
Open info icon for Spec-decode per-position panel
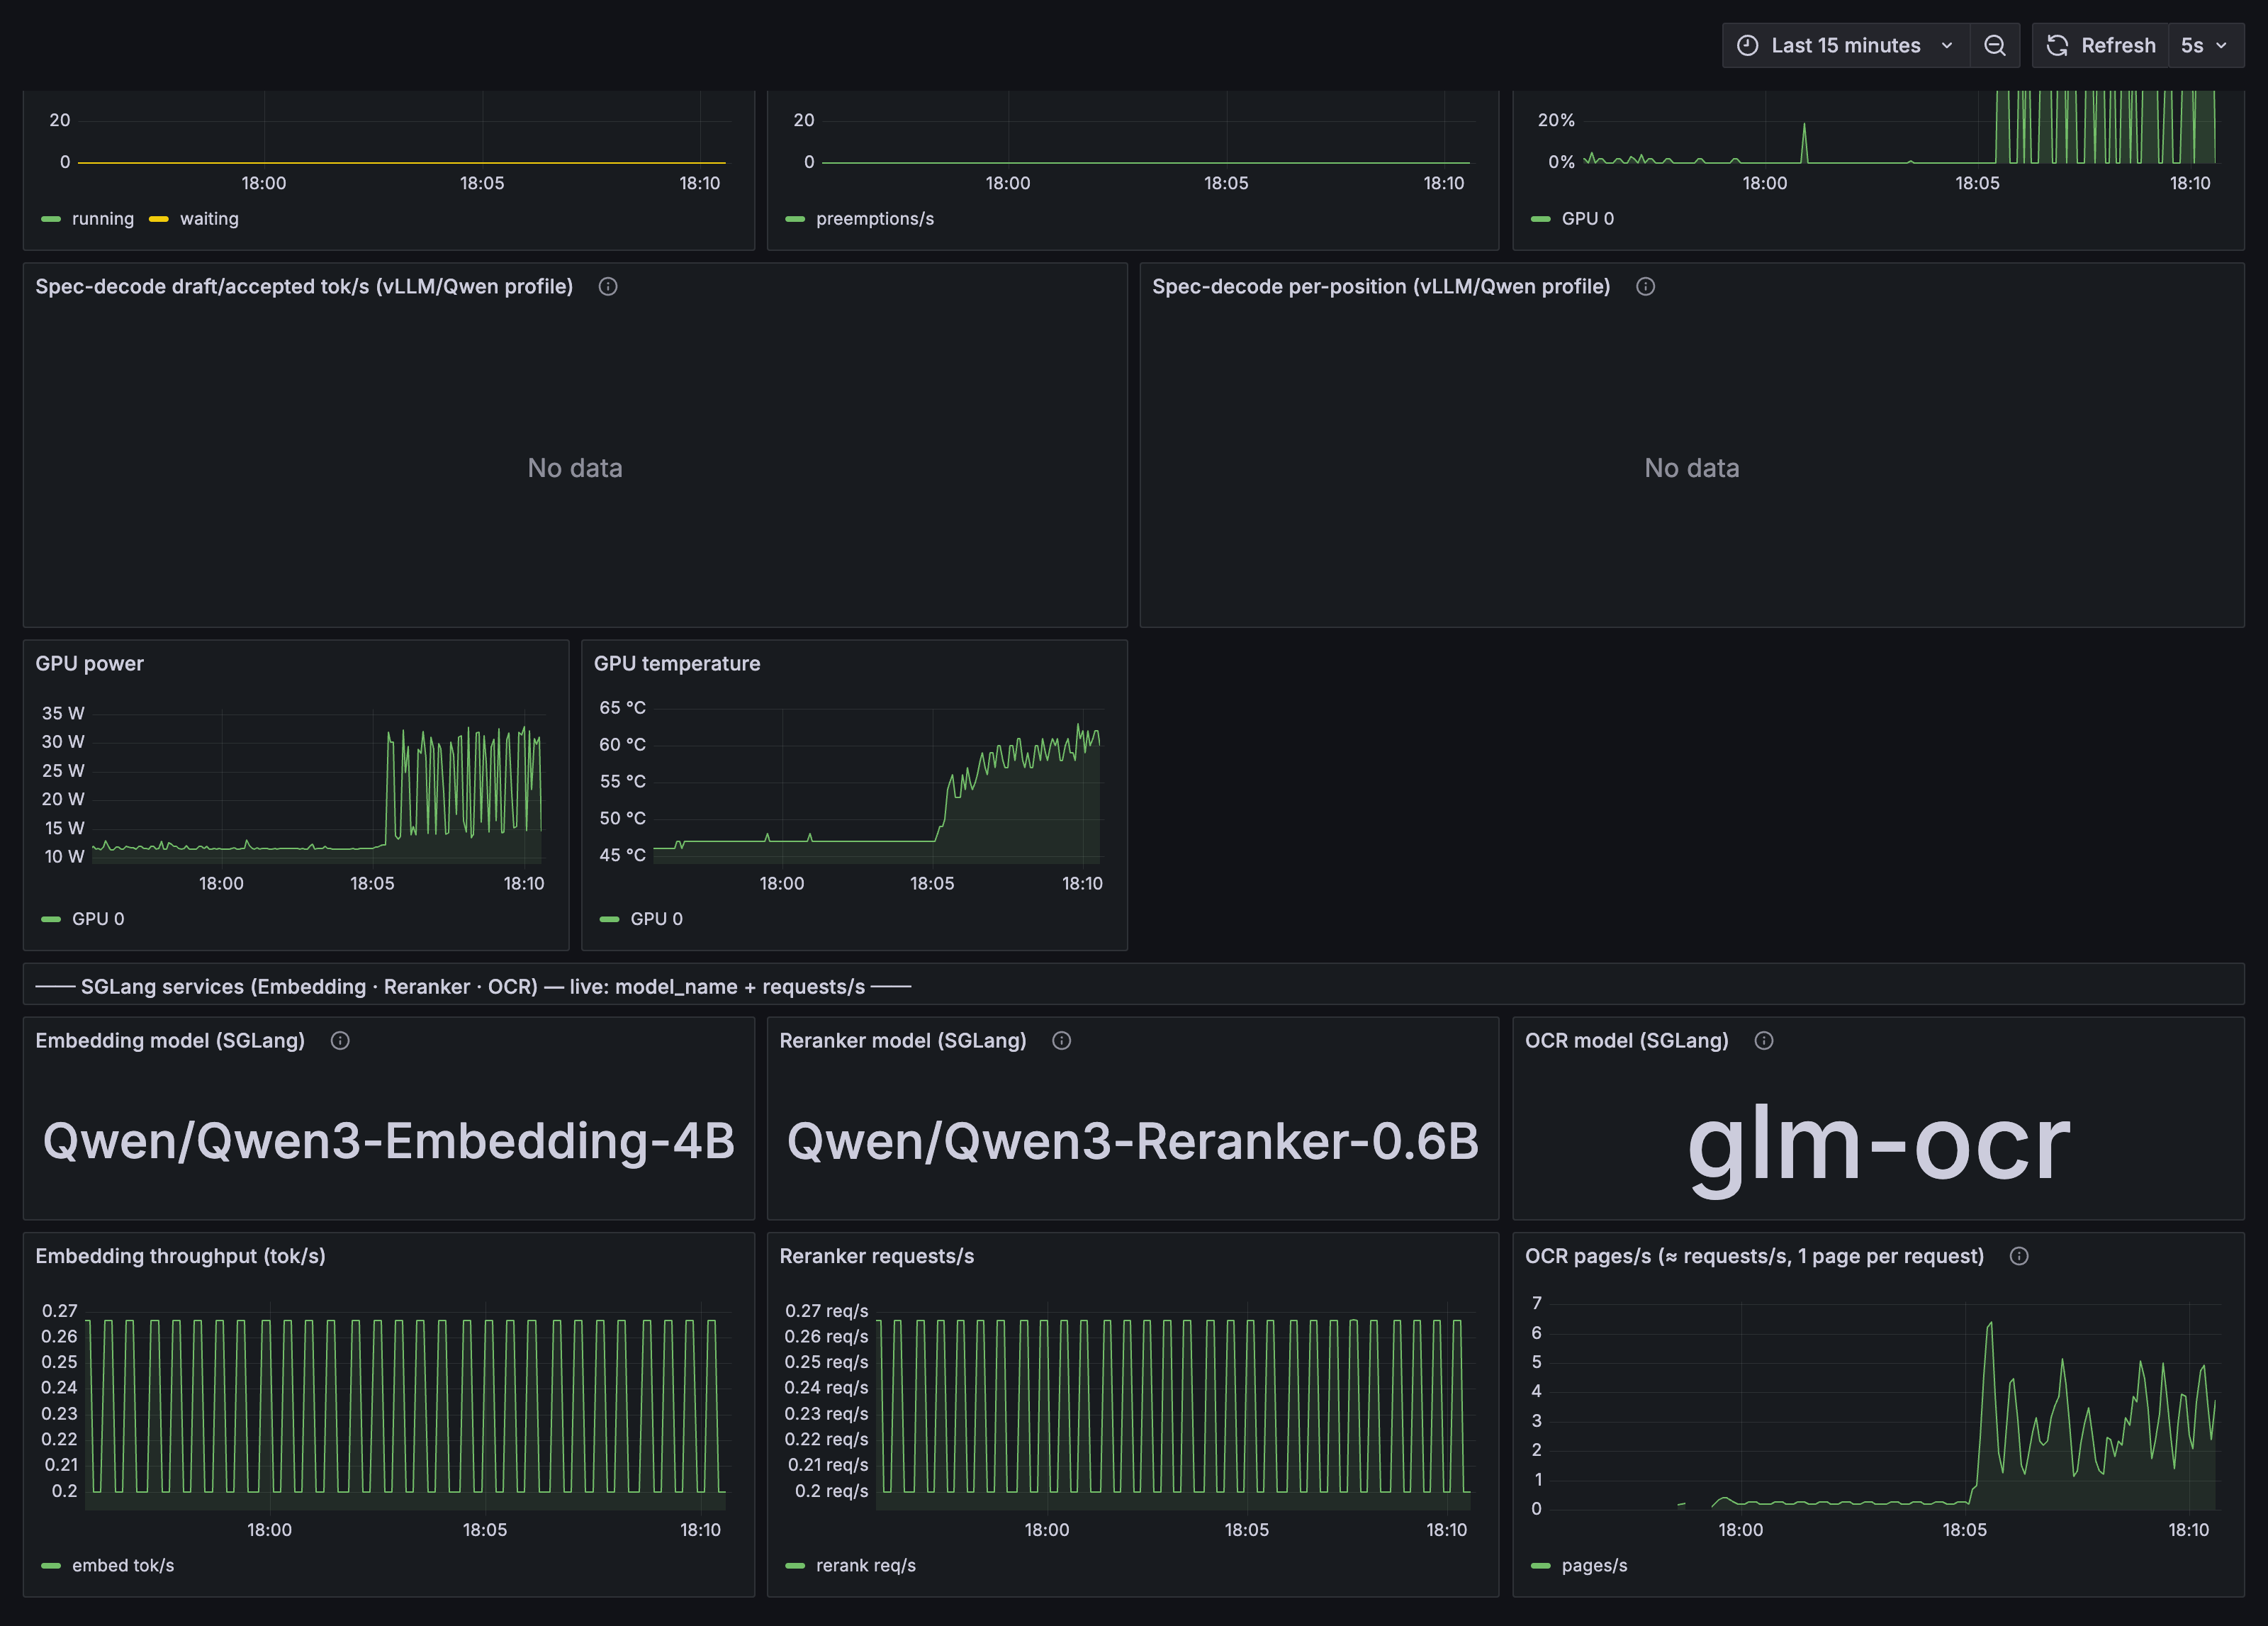tap(1645, 287)
